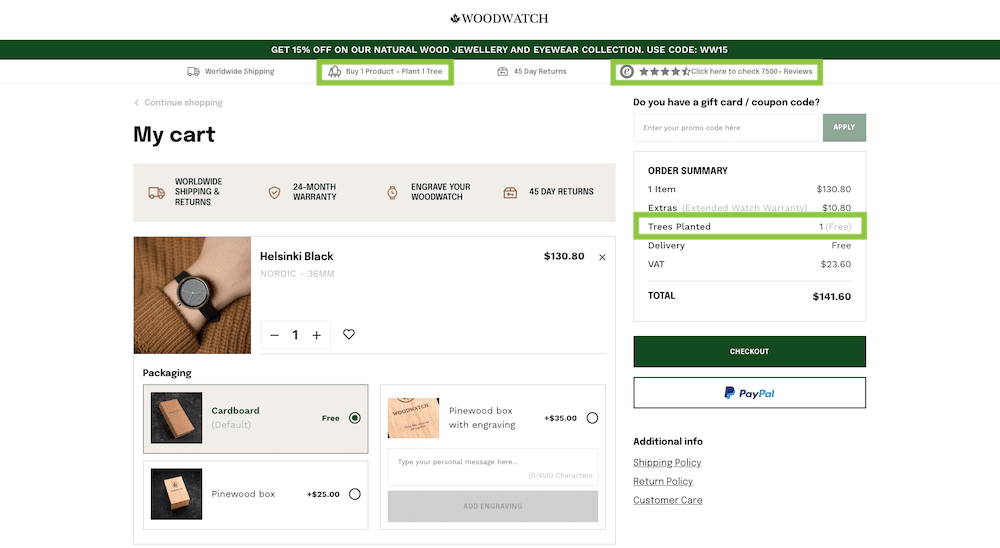Add Helsinki Black to wishlist heart icon
The width and height of the screenshot is (1000, 548).
coord(349,334)
